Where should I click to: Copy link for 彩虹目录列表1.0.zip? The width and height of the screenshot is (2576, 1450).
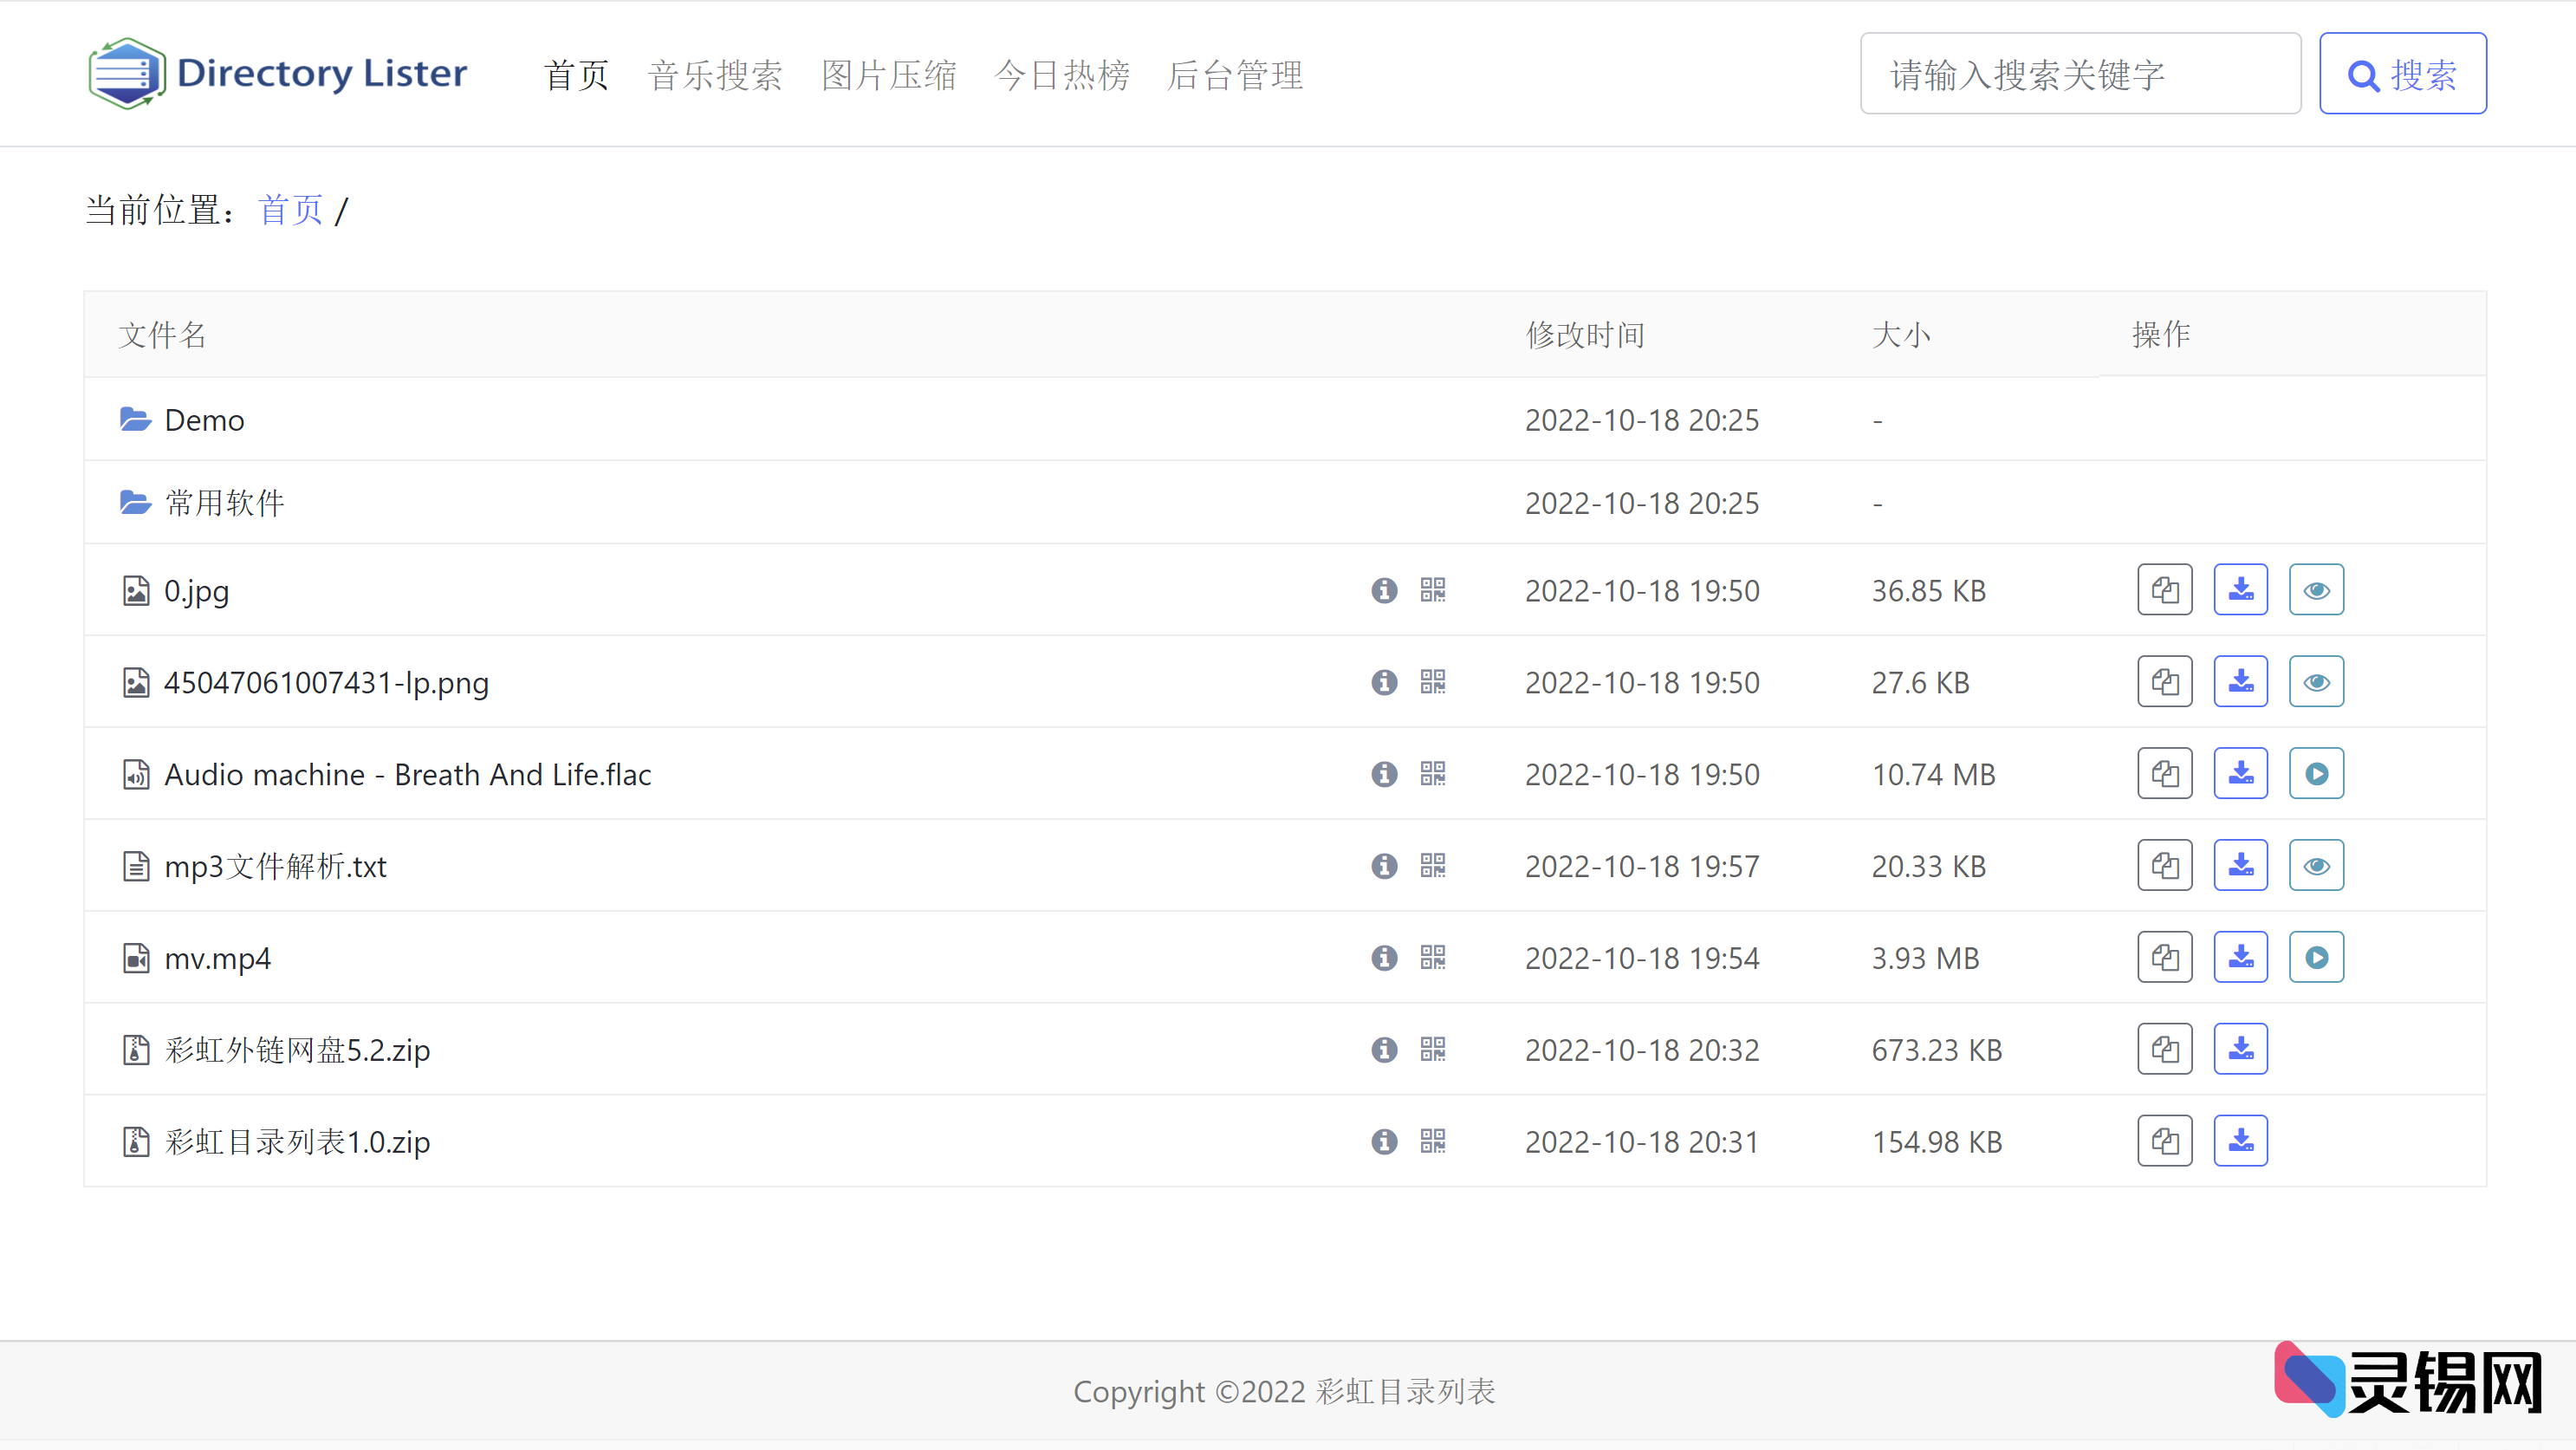point(2164,1141)
